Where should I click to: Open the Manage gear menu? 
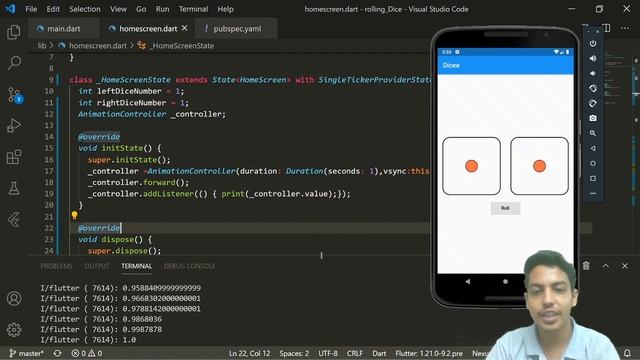pyautogui.click(x=14, y=329)
